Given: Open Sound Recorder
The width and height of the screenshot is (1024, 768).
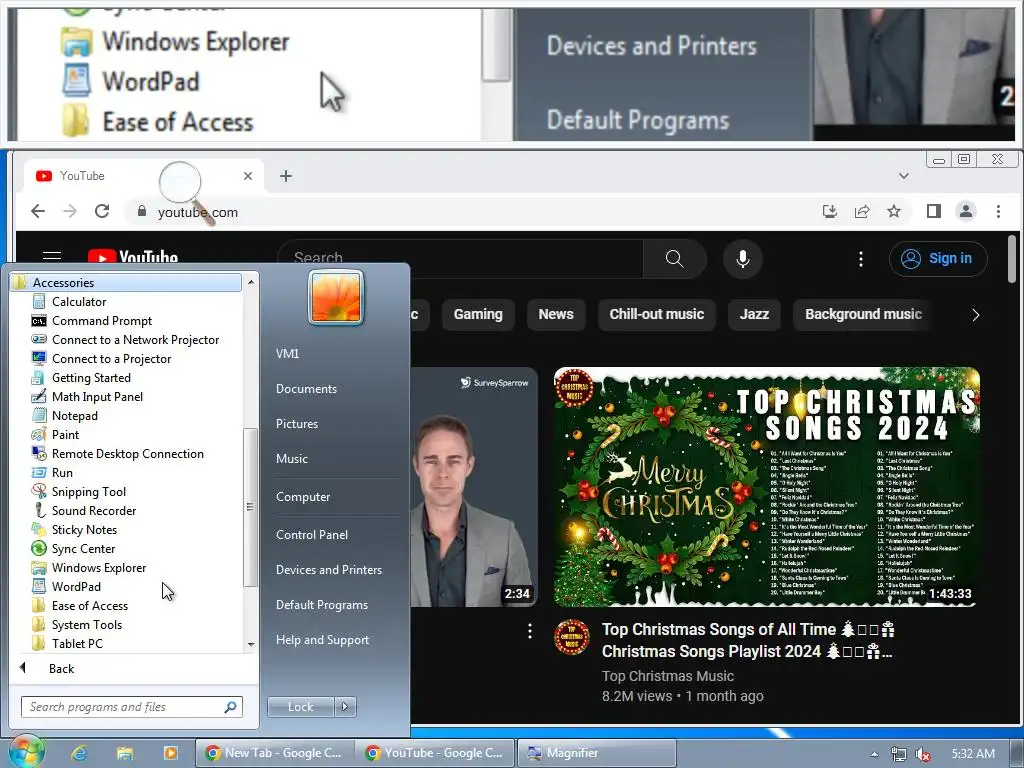Looking at the screenshot, I should click(x=93, y=511).
